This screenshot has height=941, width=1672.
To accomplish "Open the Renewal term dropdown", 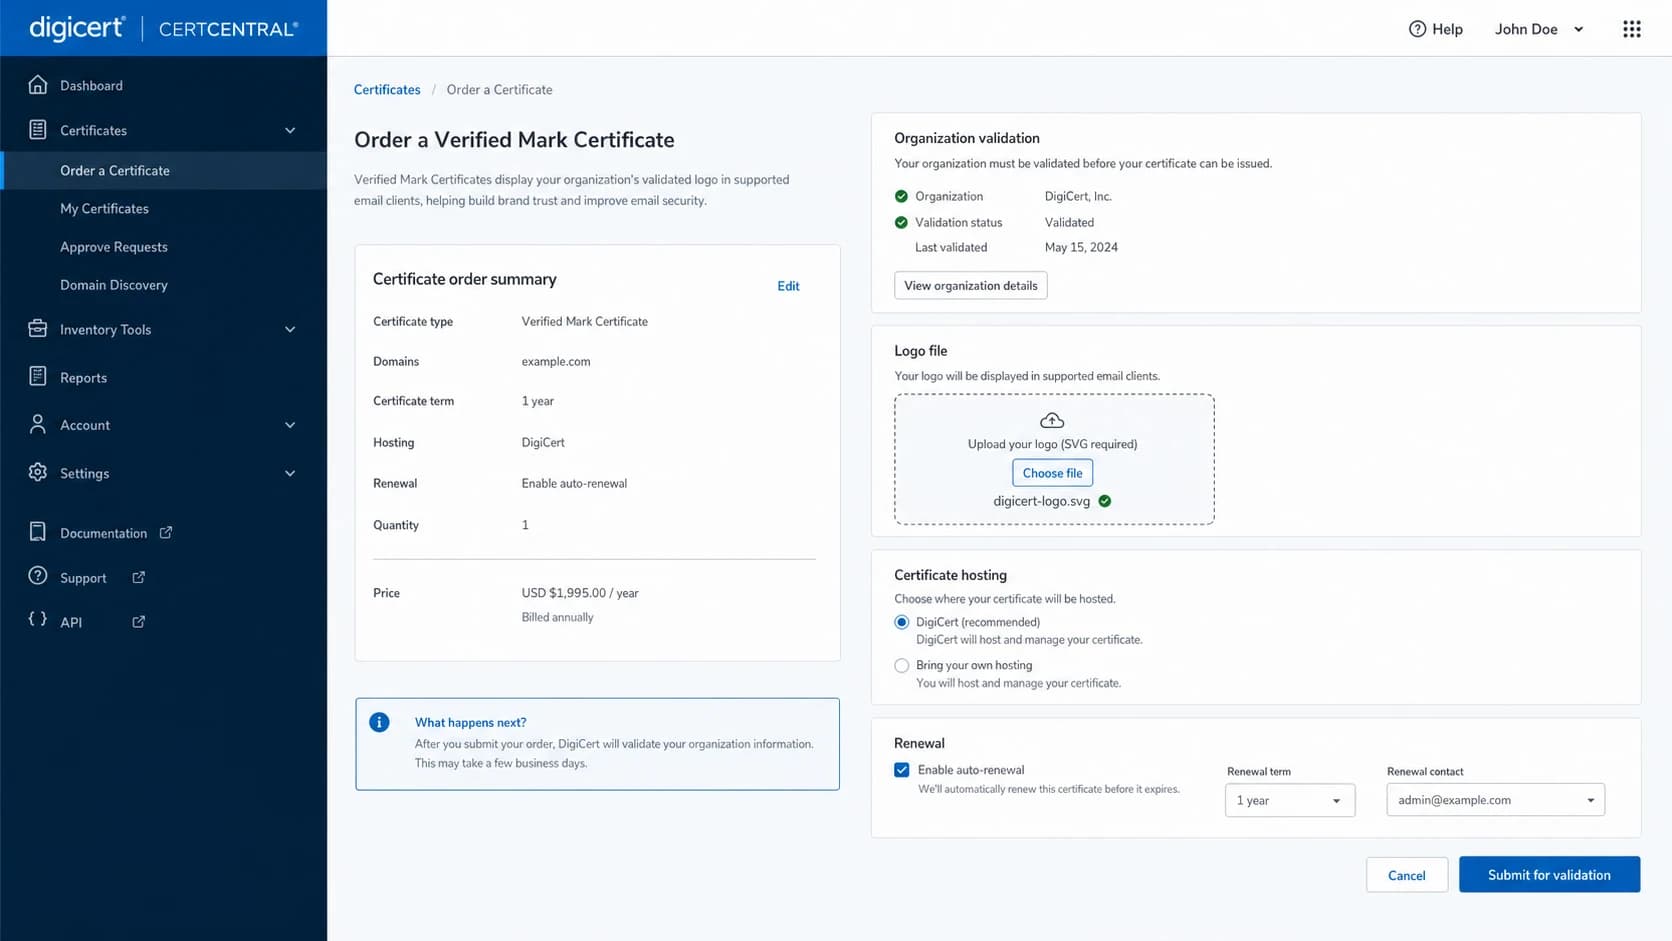I will pos(1290,800).
